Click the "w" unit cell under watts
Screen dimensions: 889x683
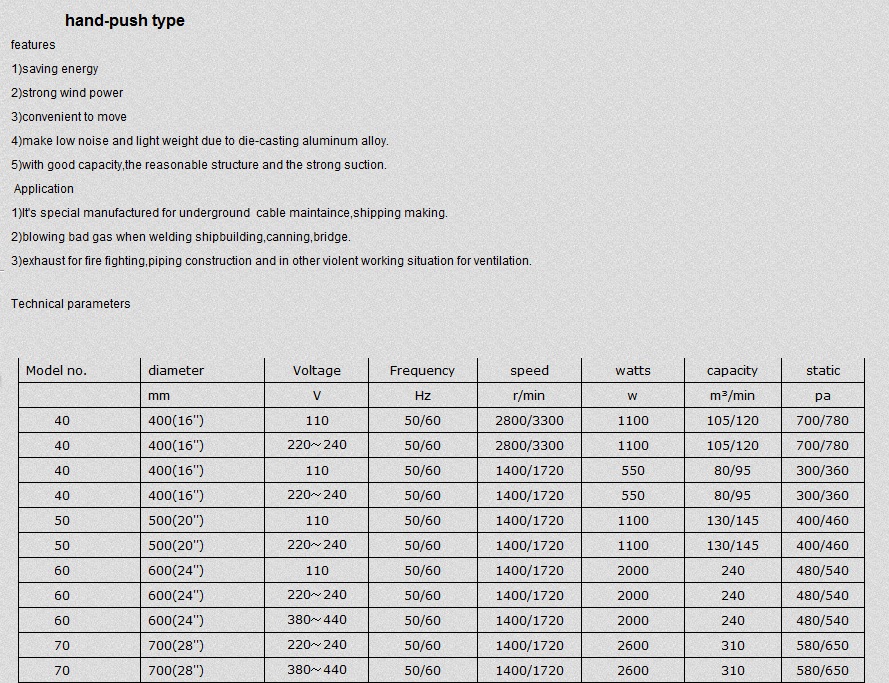pos(632,396)
